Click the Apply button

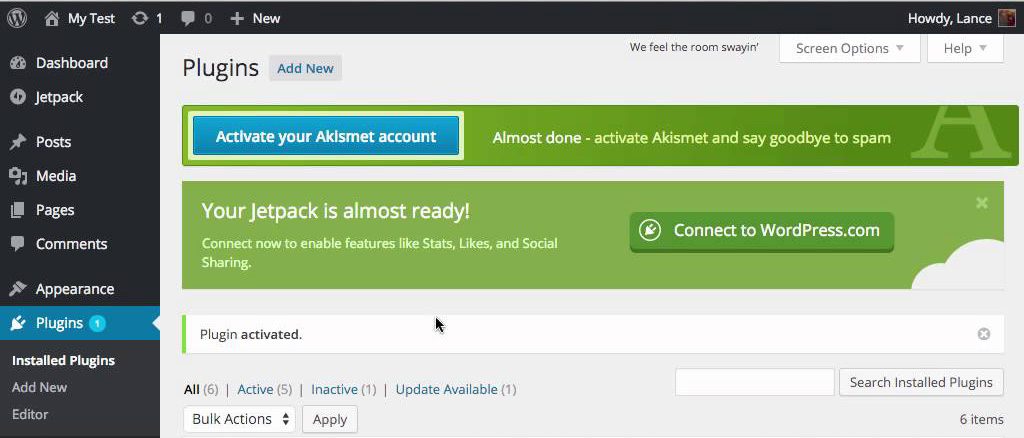(330, 419)
